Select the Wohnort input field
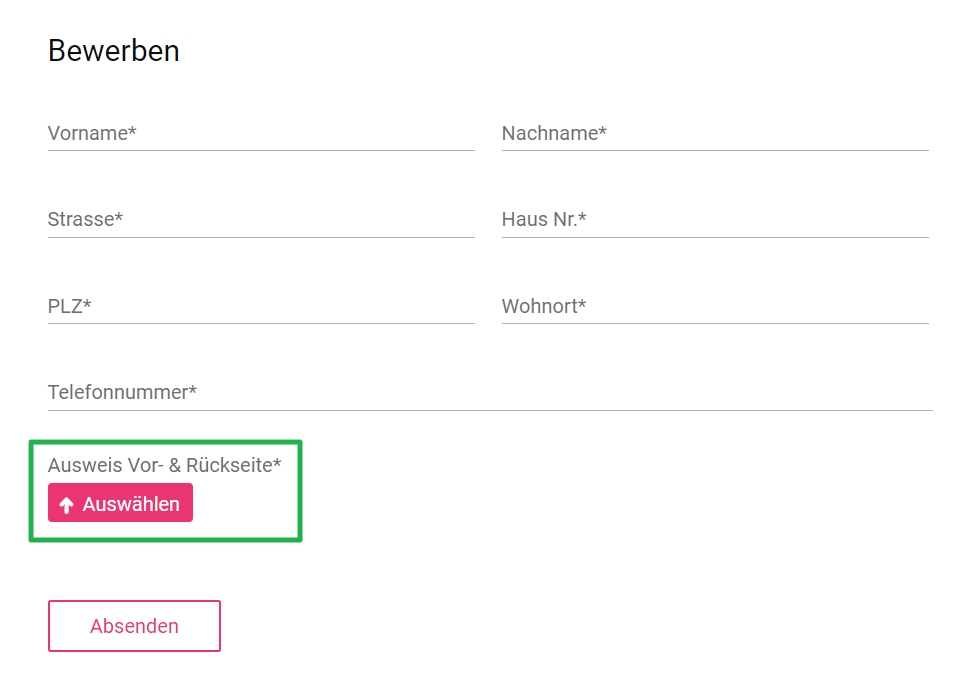 tap(715, 306)
